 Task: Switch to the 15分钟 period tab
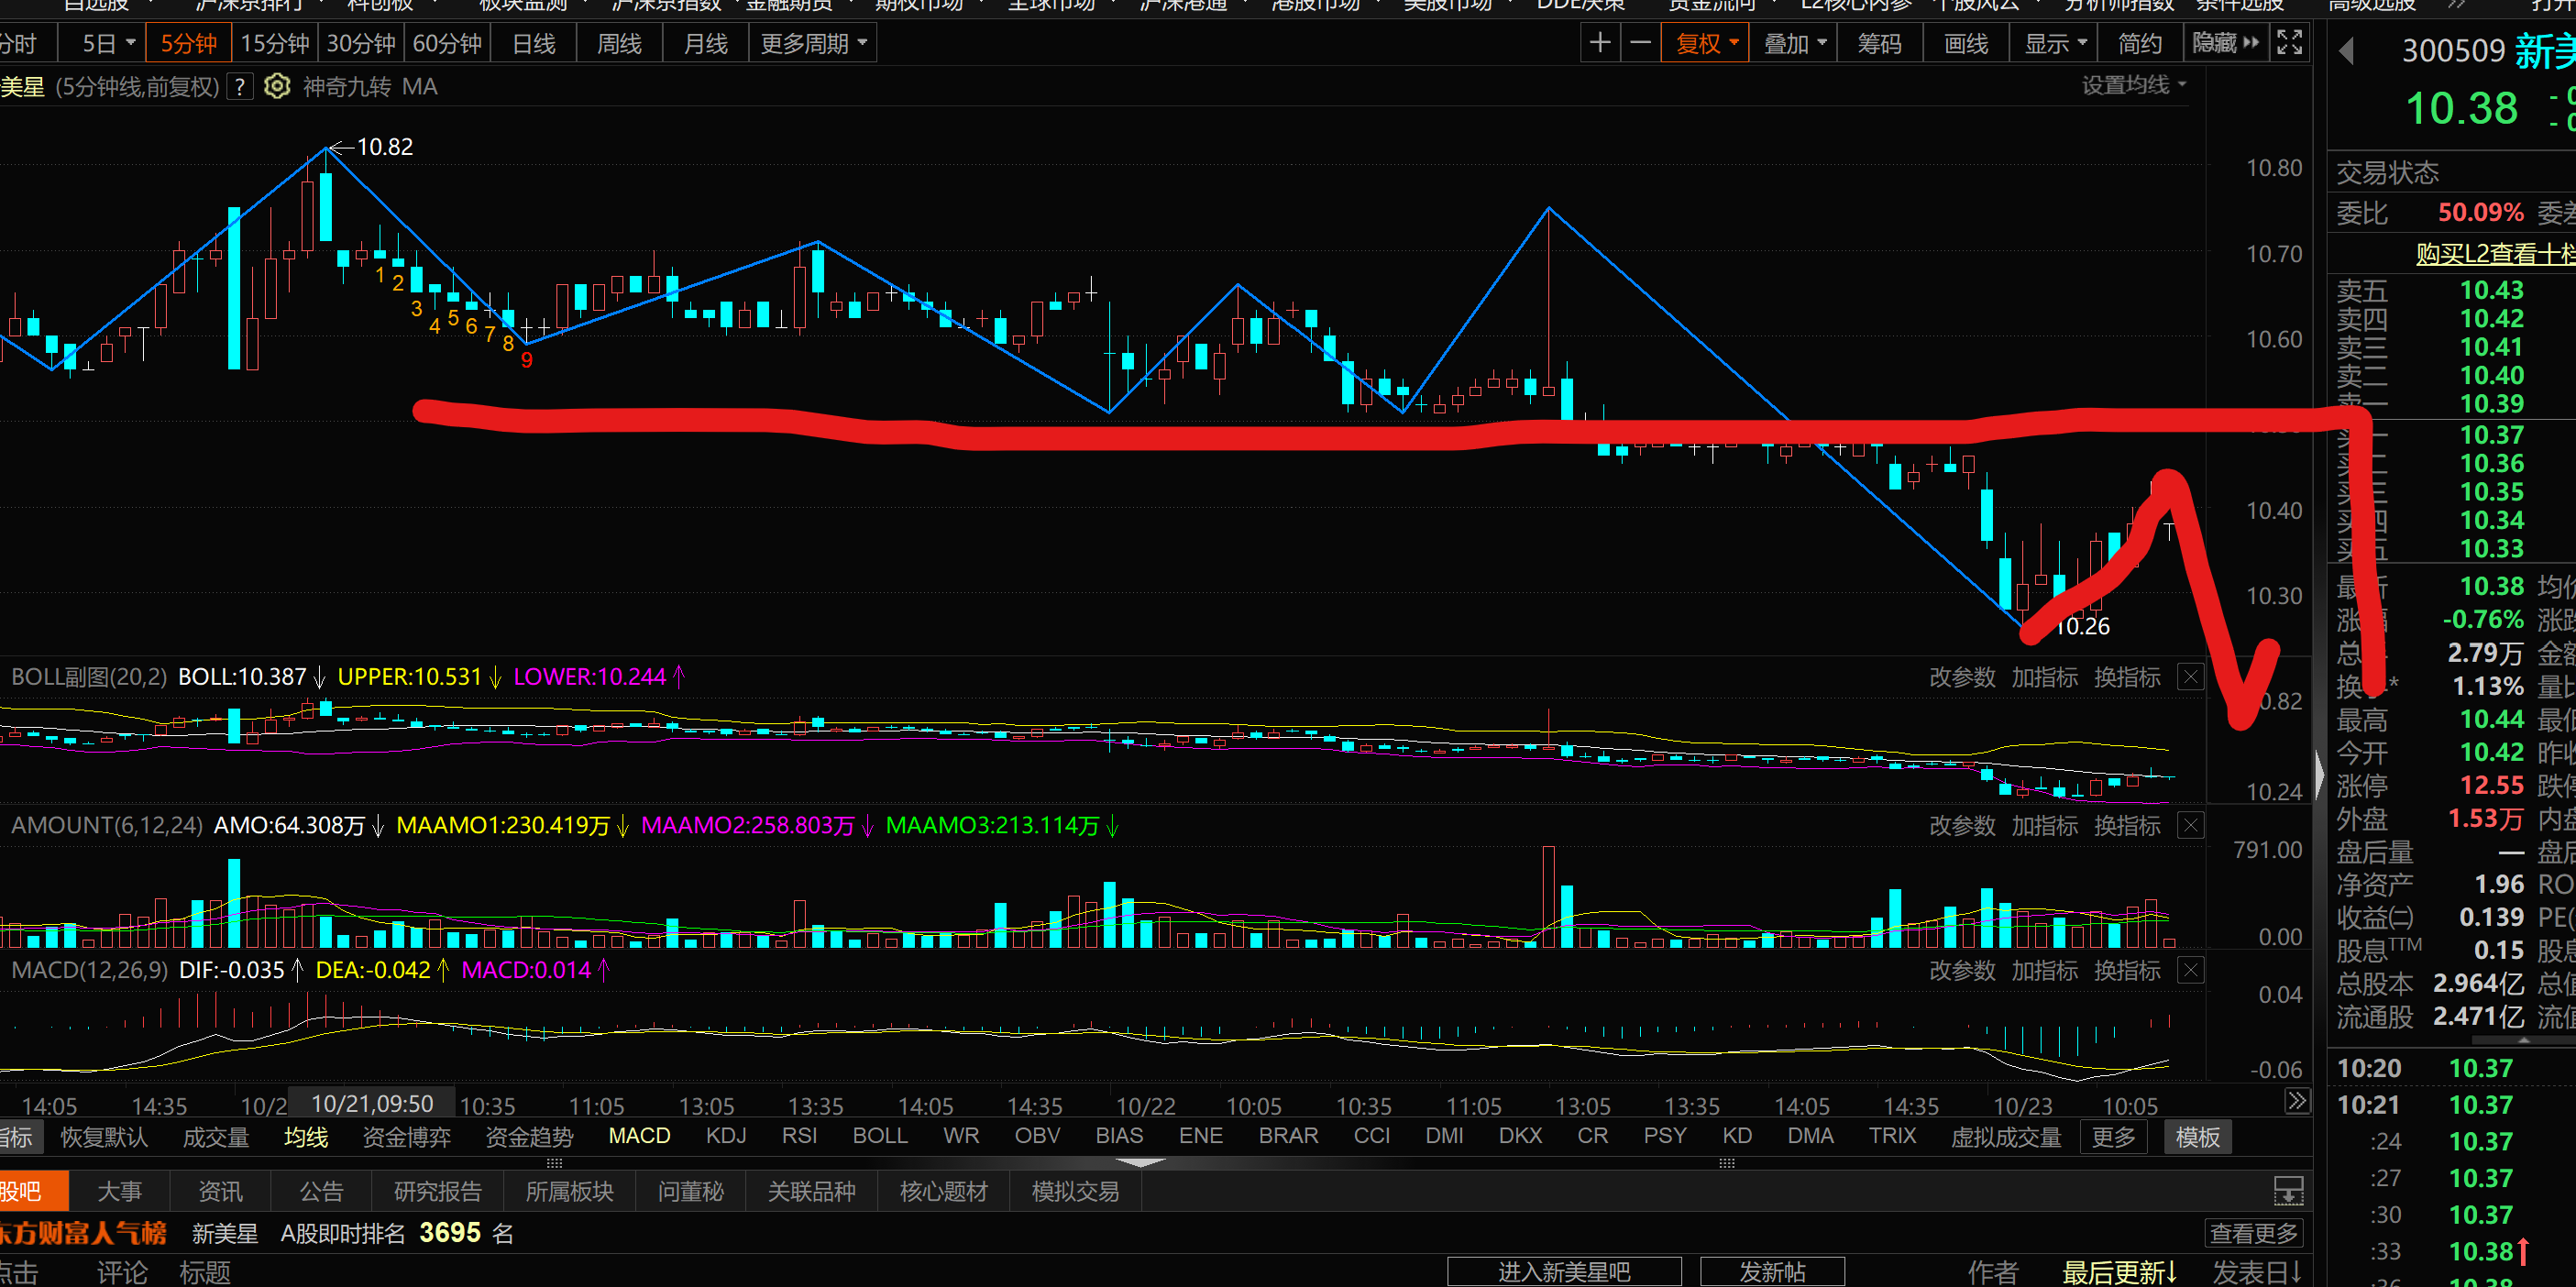point(275,43)
